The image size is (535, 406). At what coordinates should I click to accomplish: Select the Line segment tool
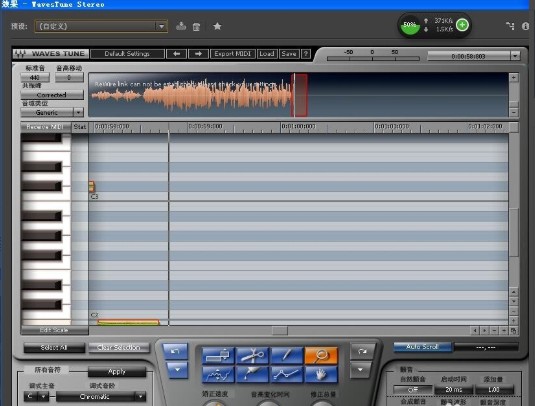pyautogui.click(x=287, y=375)
